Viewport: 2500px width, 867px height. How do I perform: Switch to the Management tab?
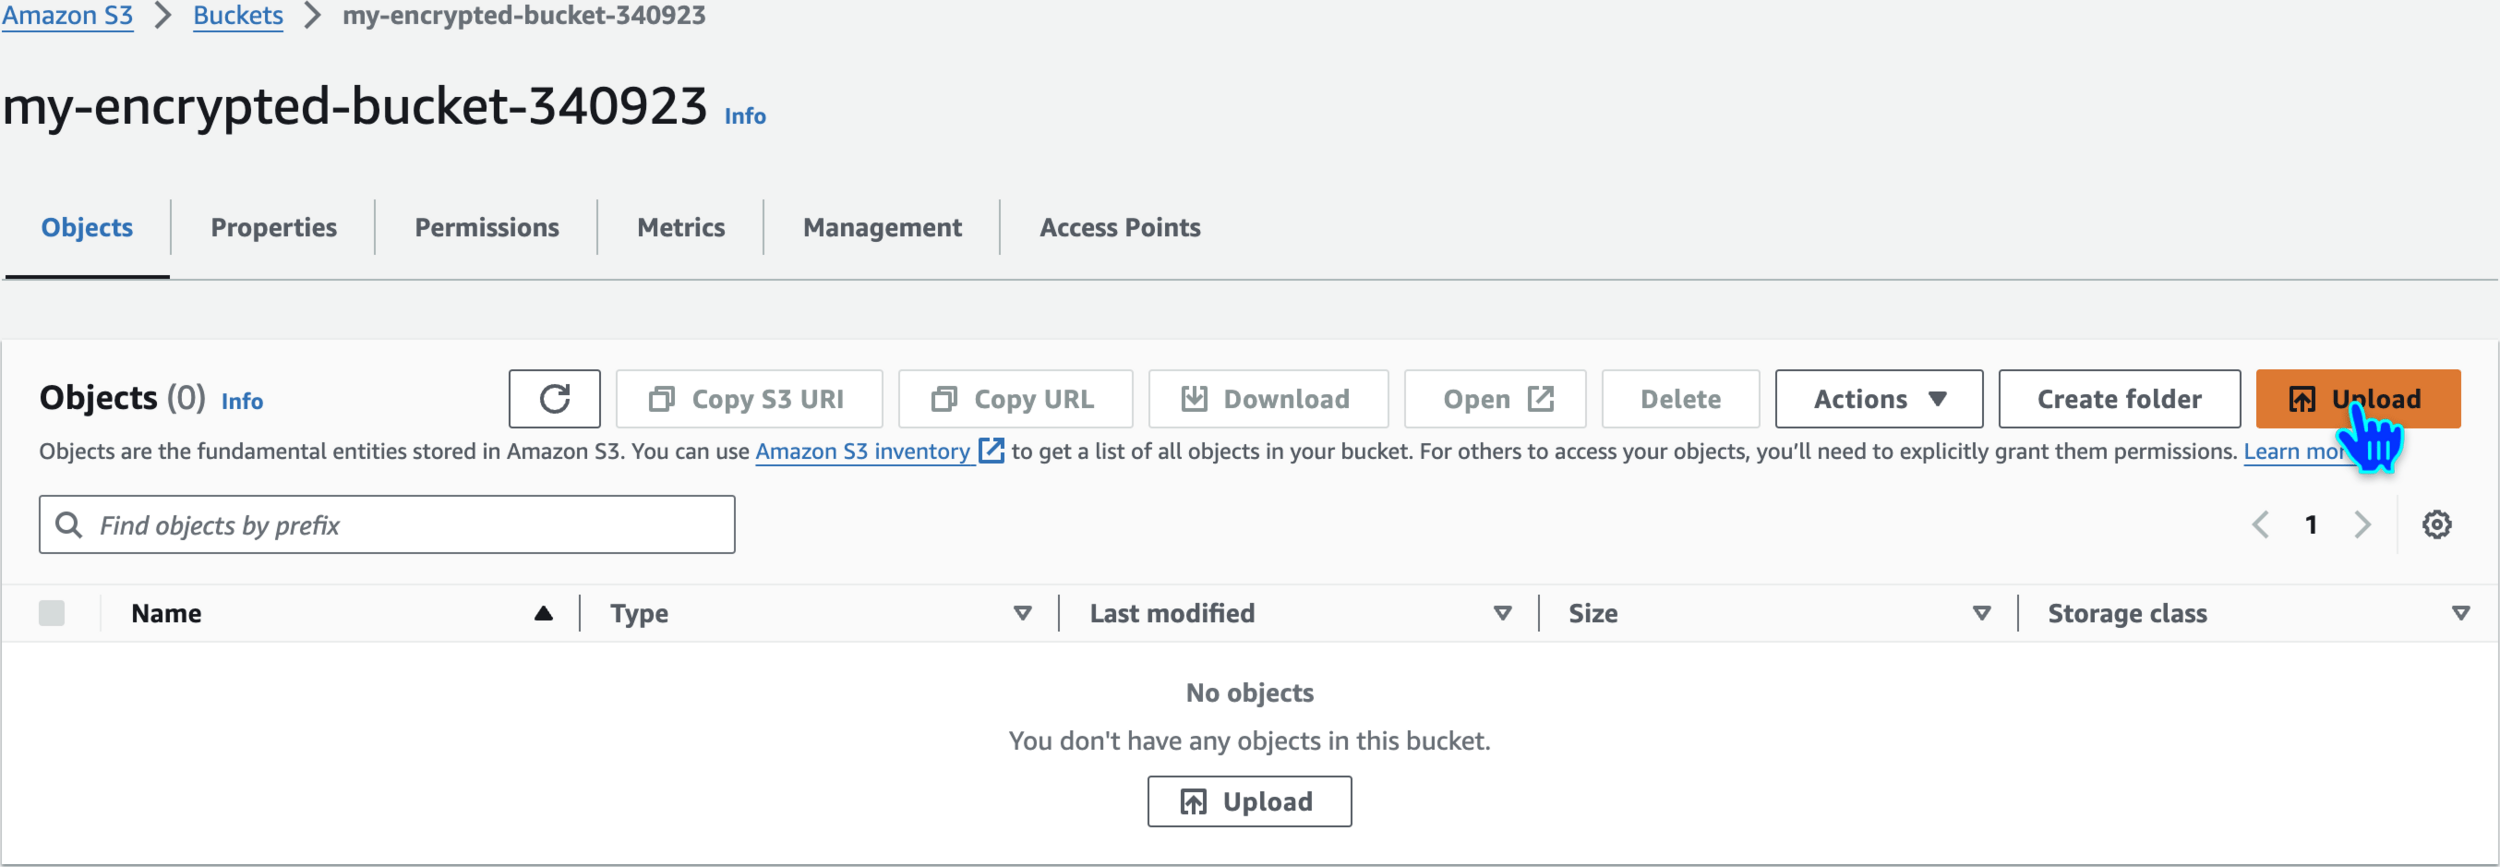[x=882, y=228]
